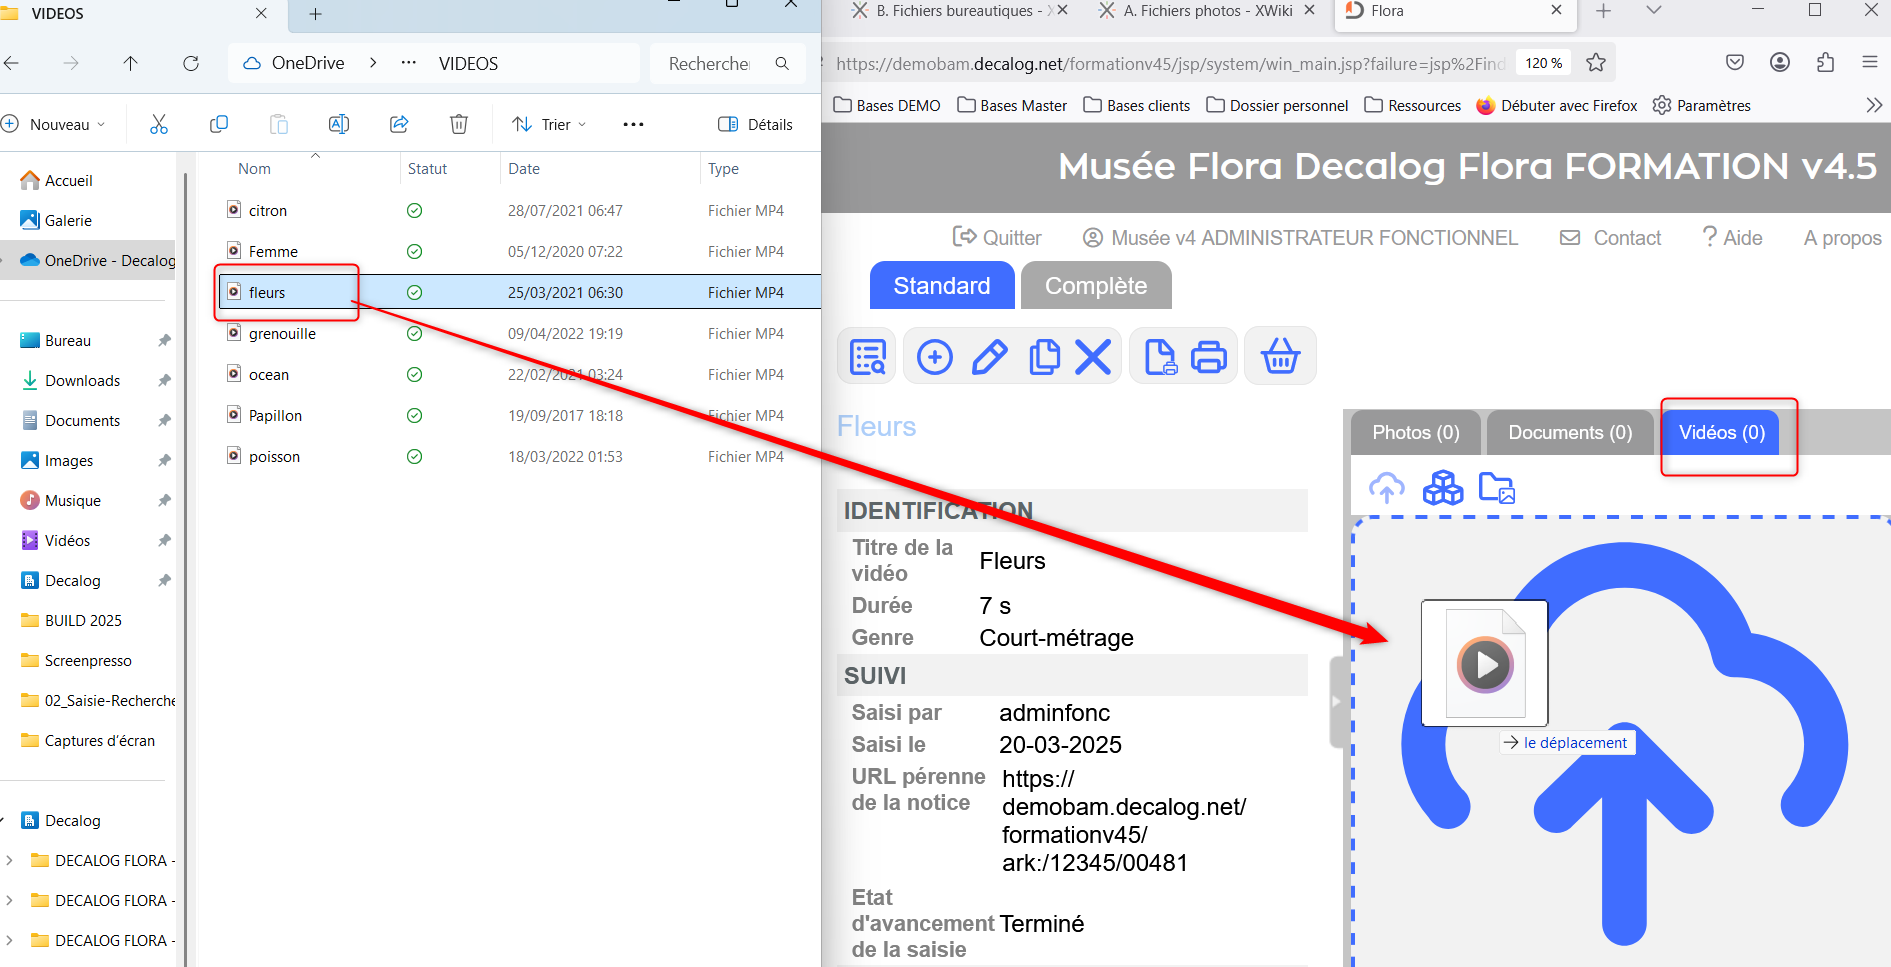Viewport: 1891px width, 967px height.
Task: Click the three cubes icon in media panel
Action: [x=1442, y=488]
